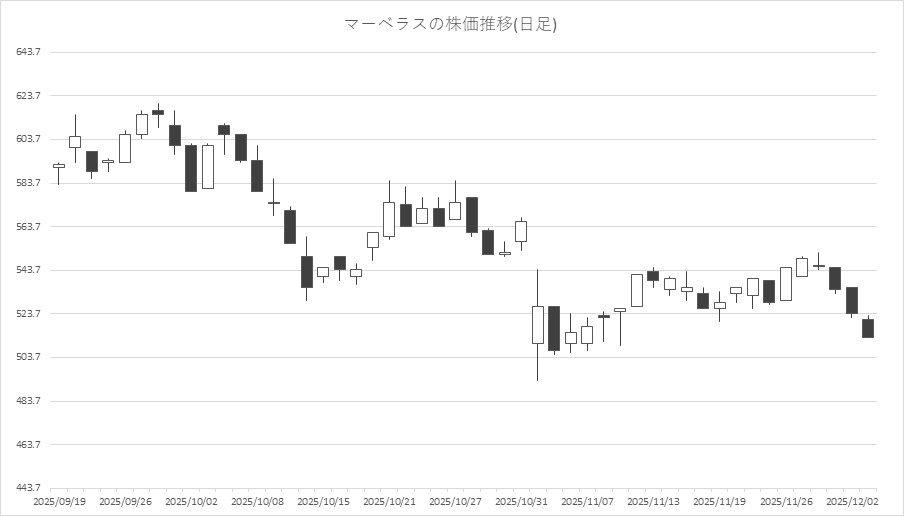
Task: Click the 443.7 label at the axis bottom
Action: [29, 488]
